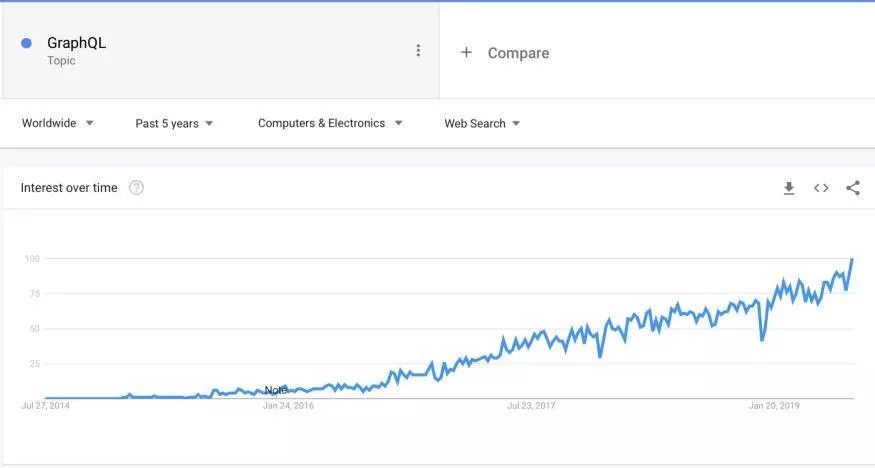
Task: Click the plus icon beside Compare
Action: click(x=466, y=52)
